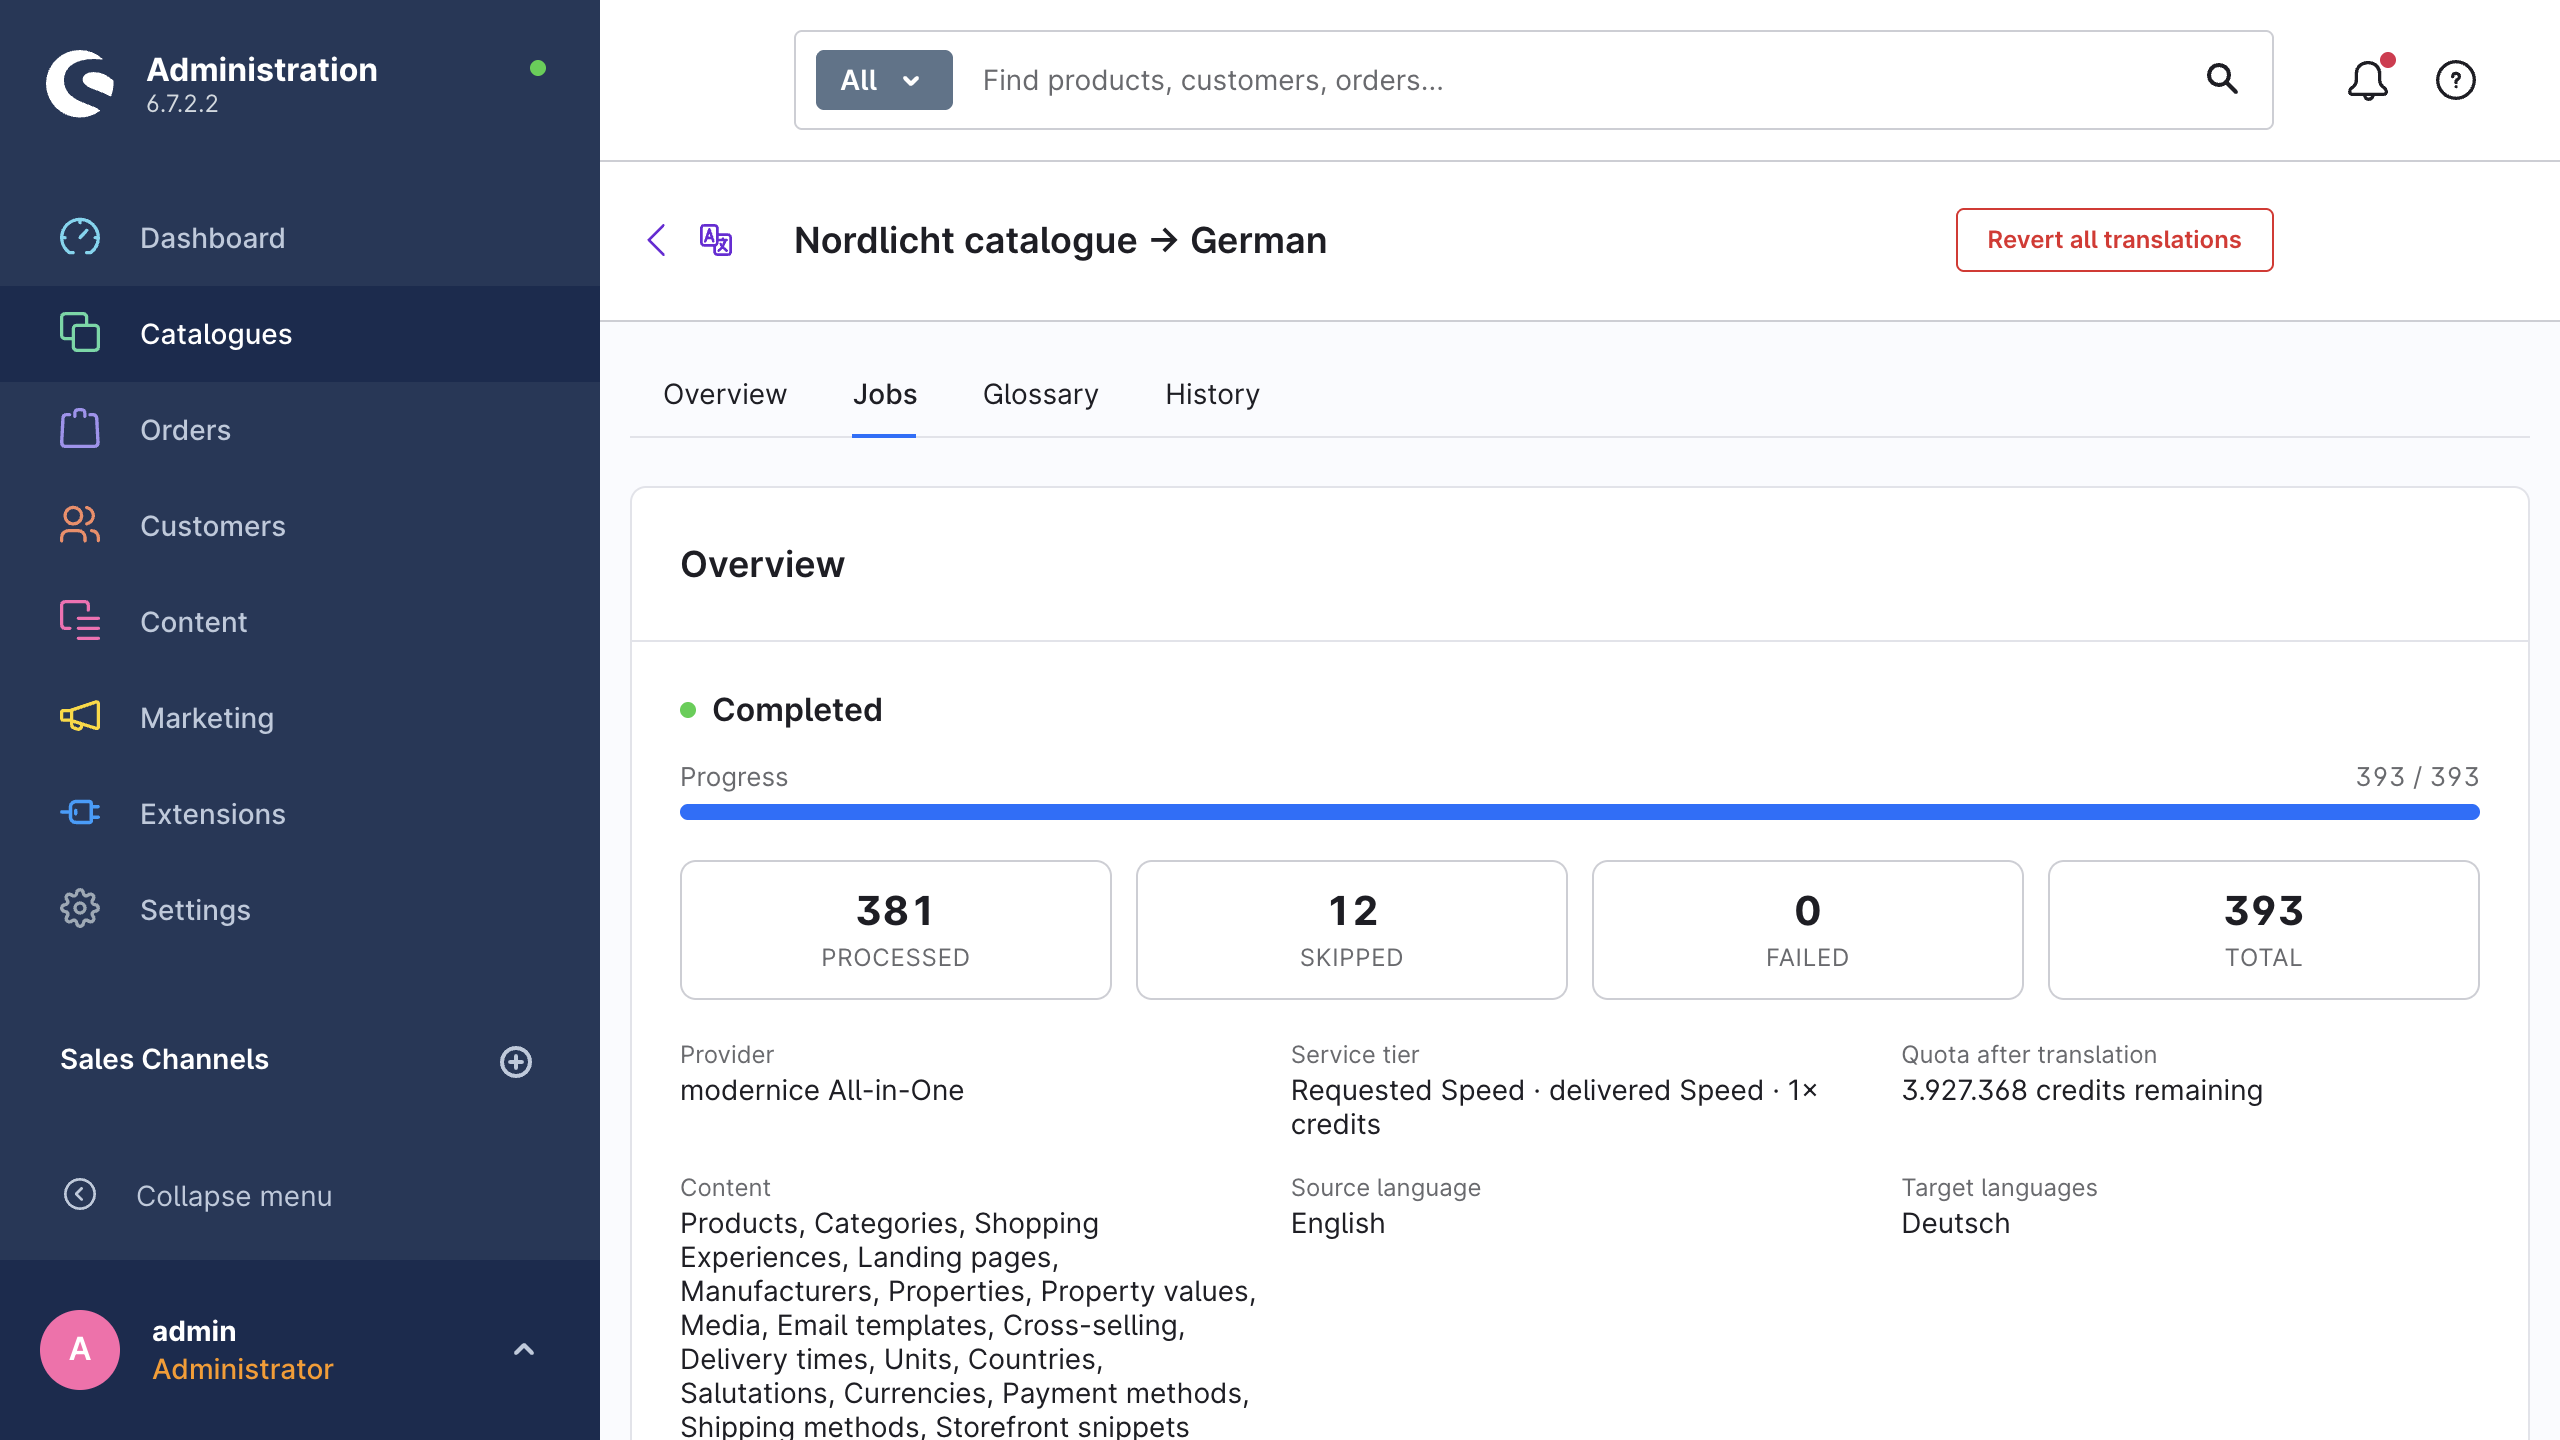Open the Extensions plug icon
The image size is (2560, 1440).
click(80, 813)
